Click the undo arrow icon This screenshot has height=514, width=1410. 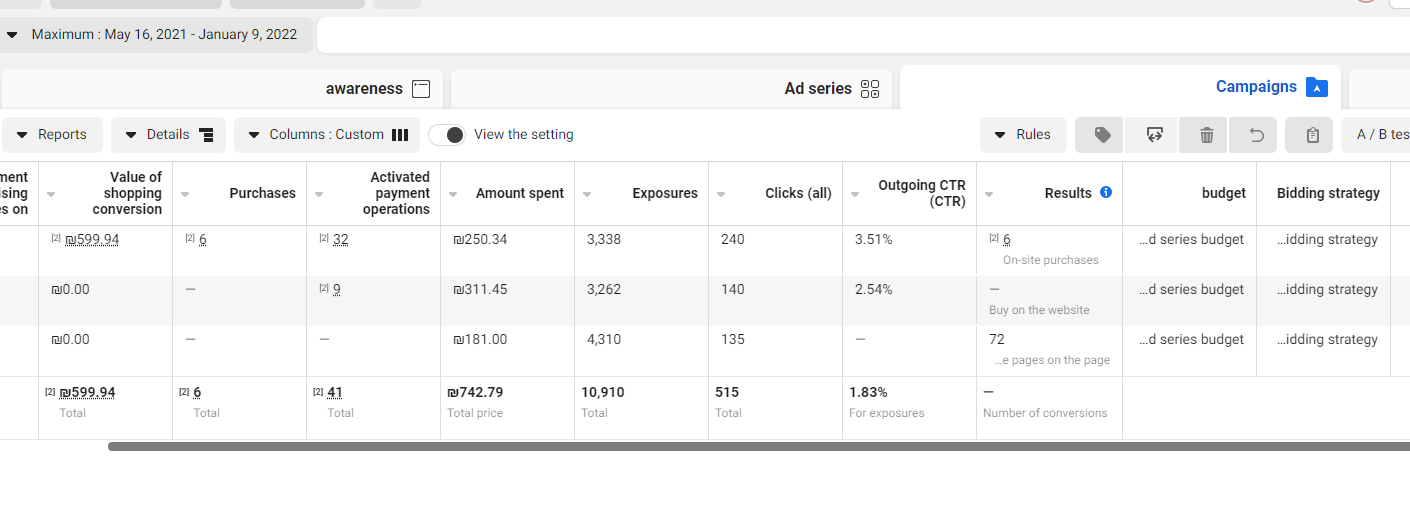click(1257, 135)
